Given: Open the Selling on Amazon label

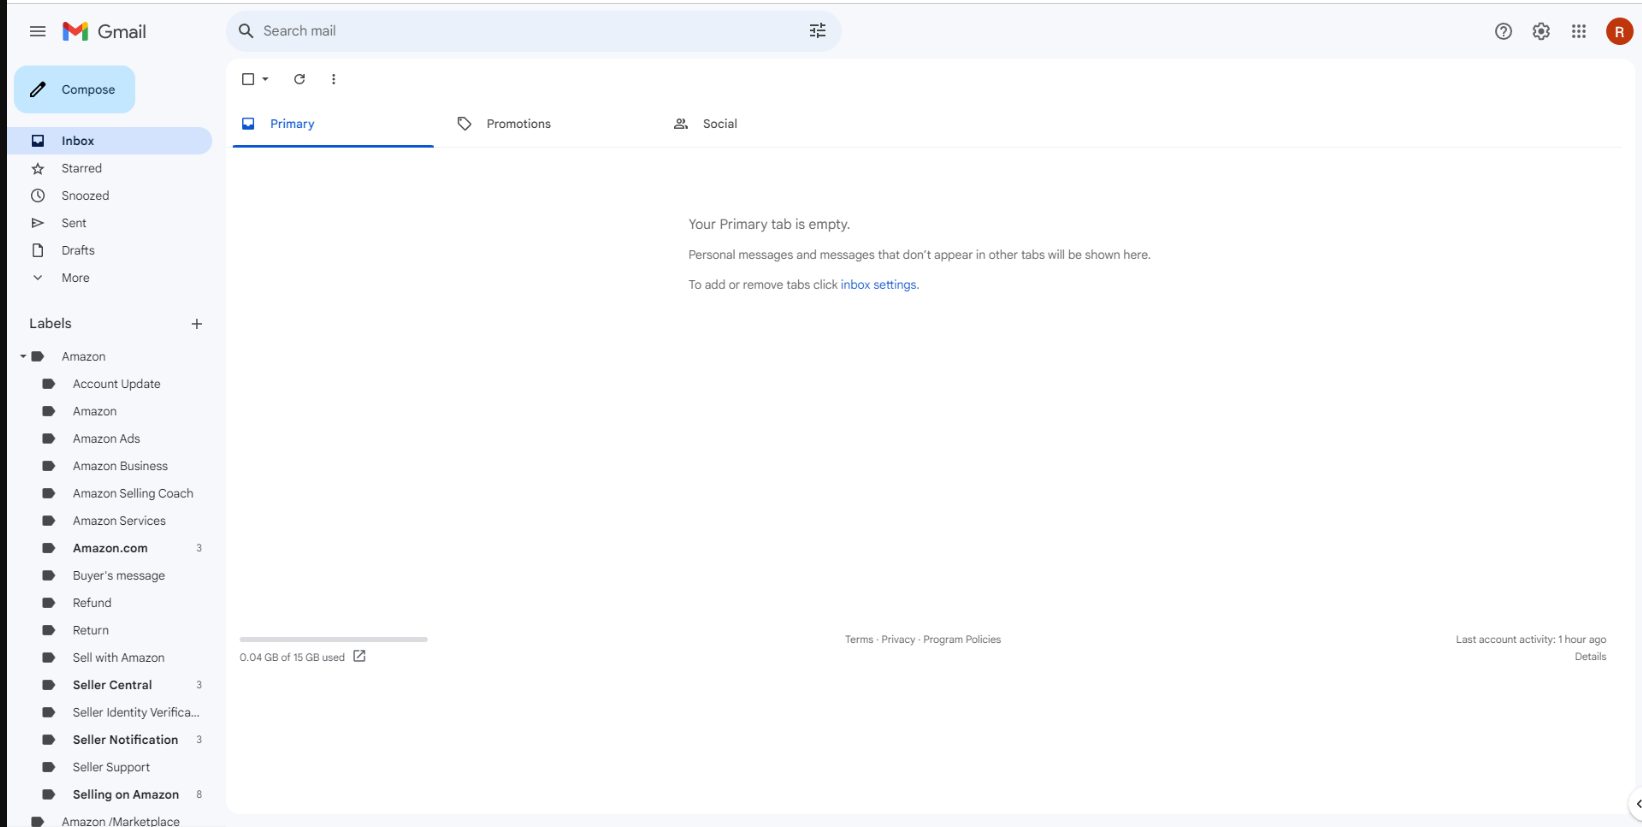Looking at the screenshot, I should (126, 795).
